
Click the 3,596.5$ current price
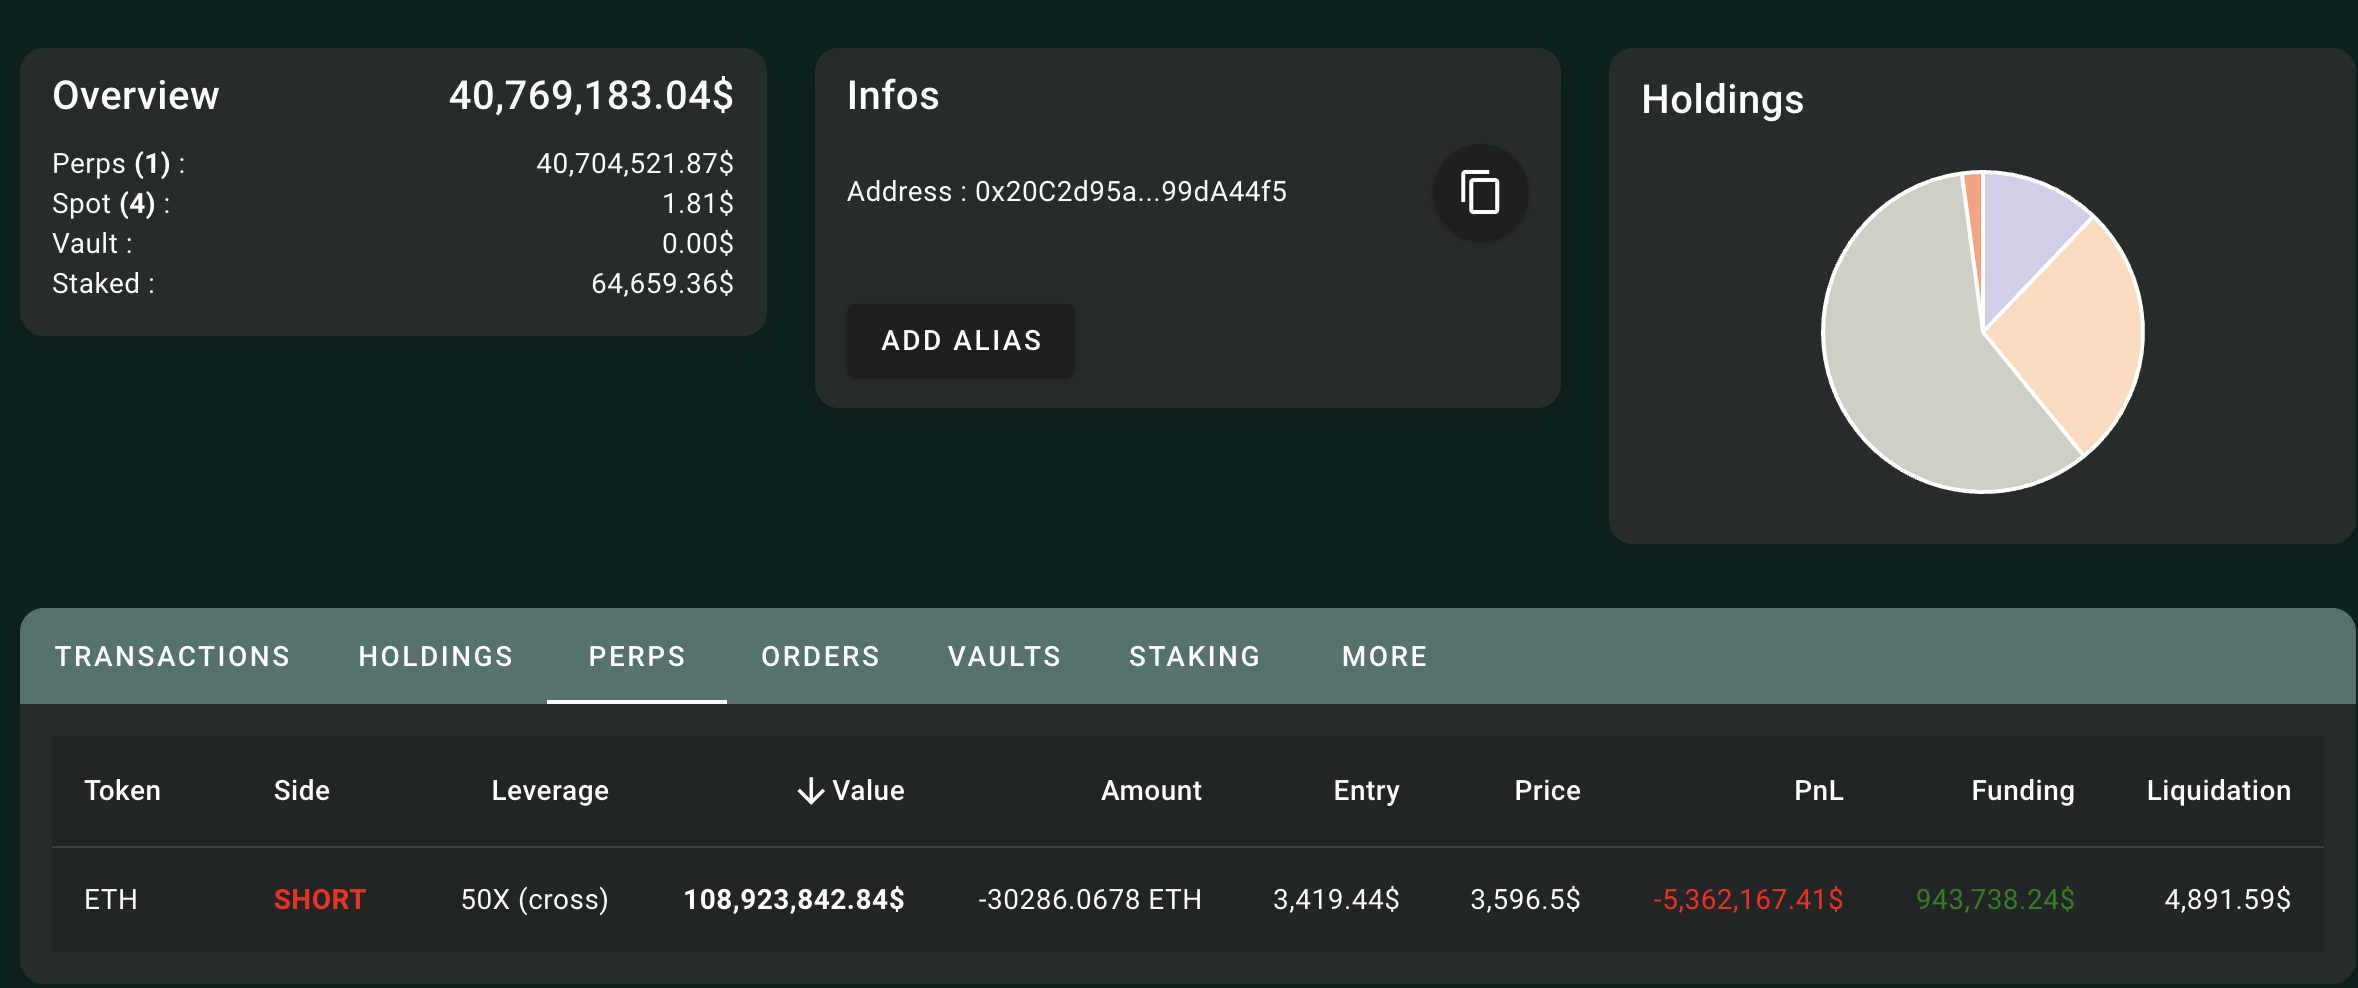[x=1525, y=900]
